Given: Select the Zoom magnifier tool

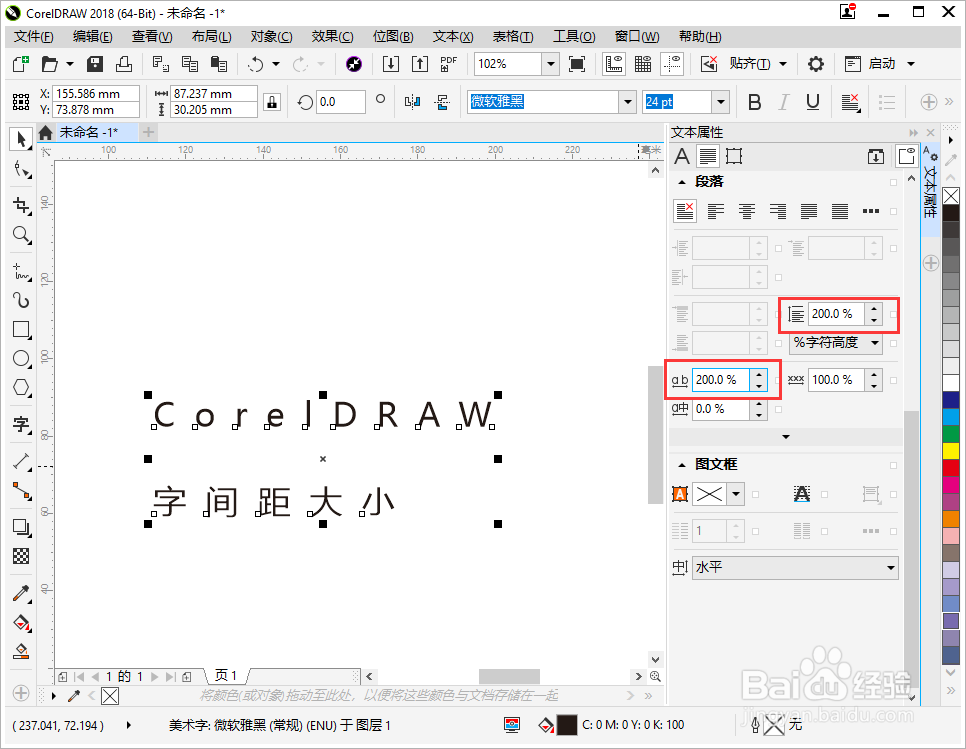Looking at the screenshot, I should (21, 235).
